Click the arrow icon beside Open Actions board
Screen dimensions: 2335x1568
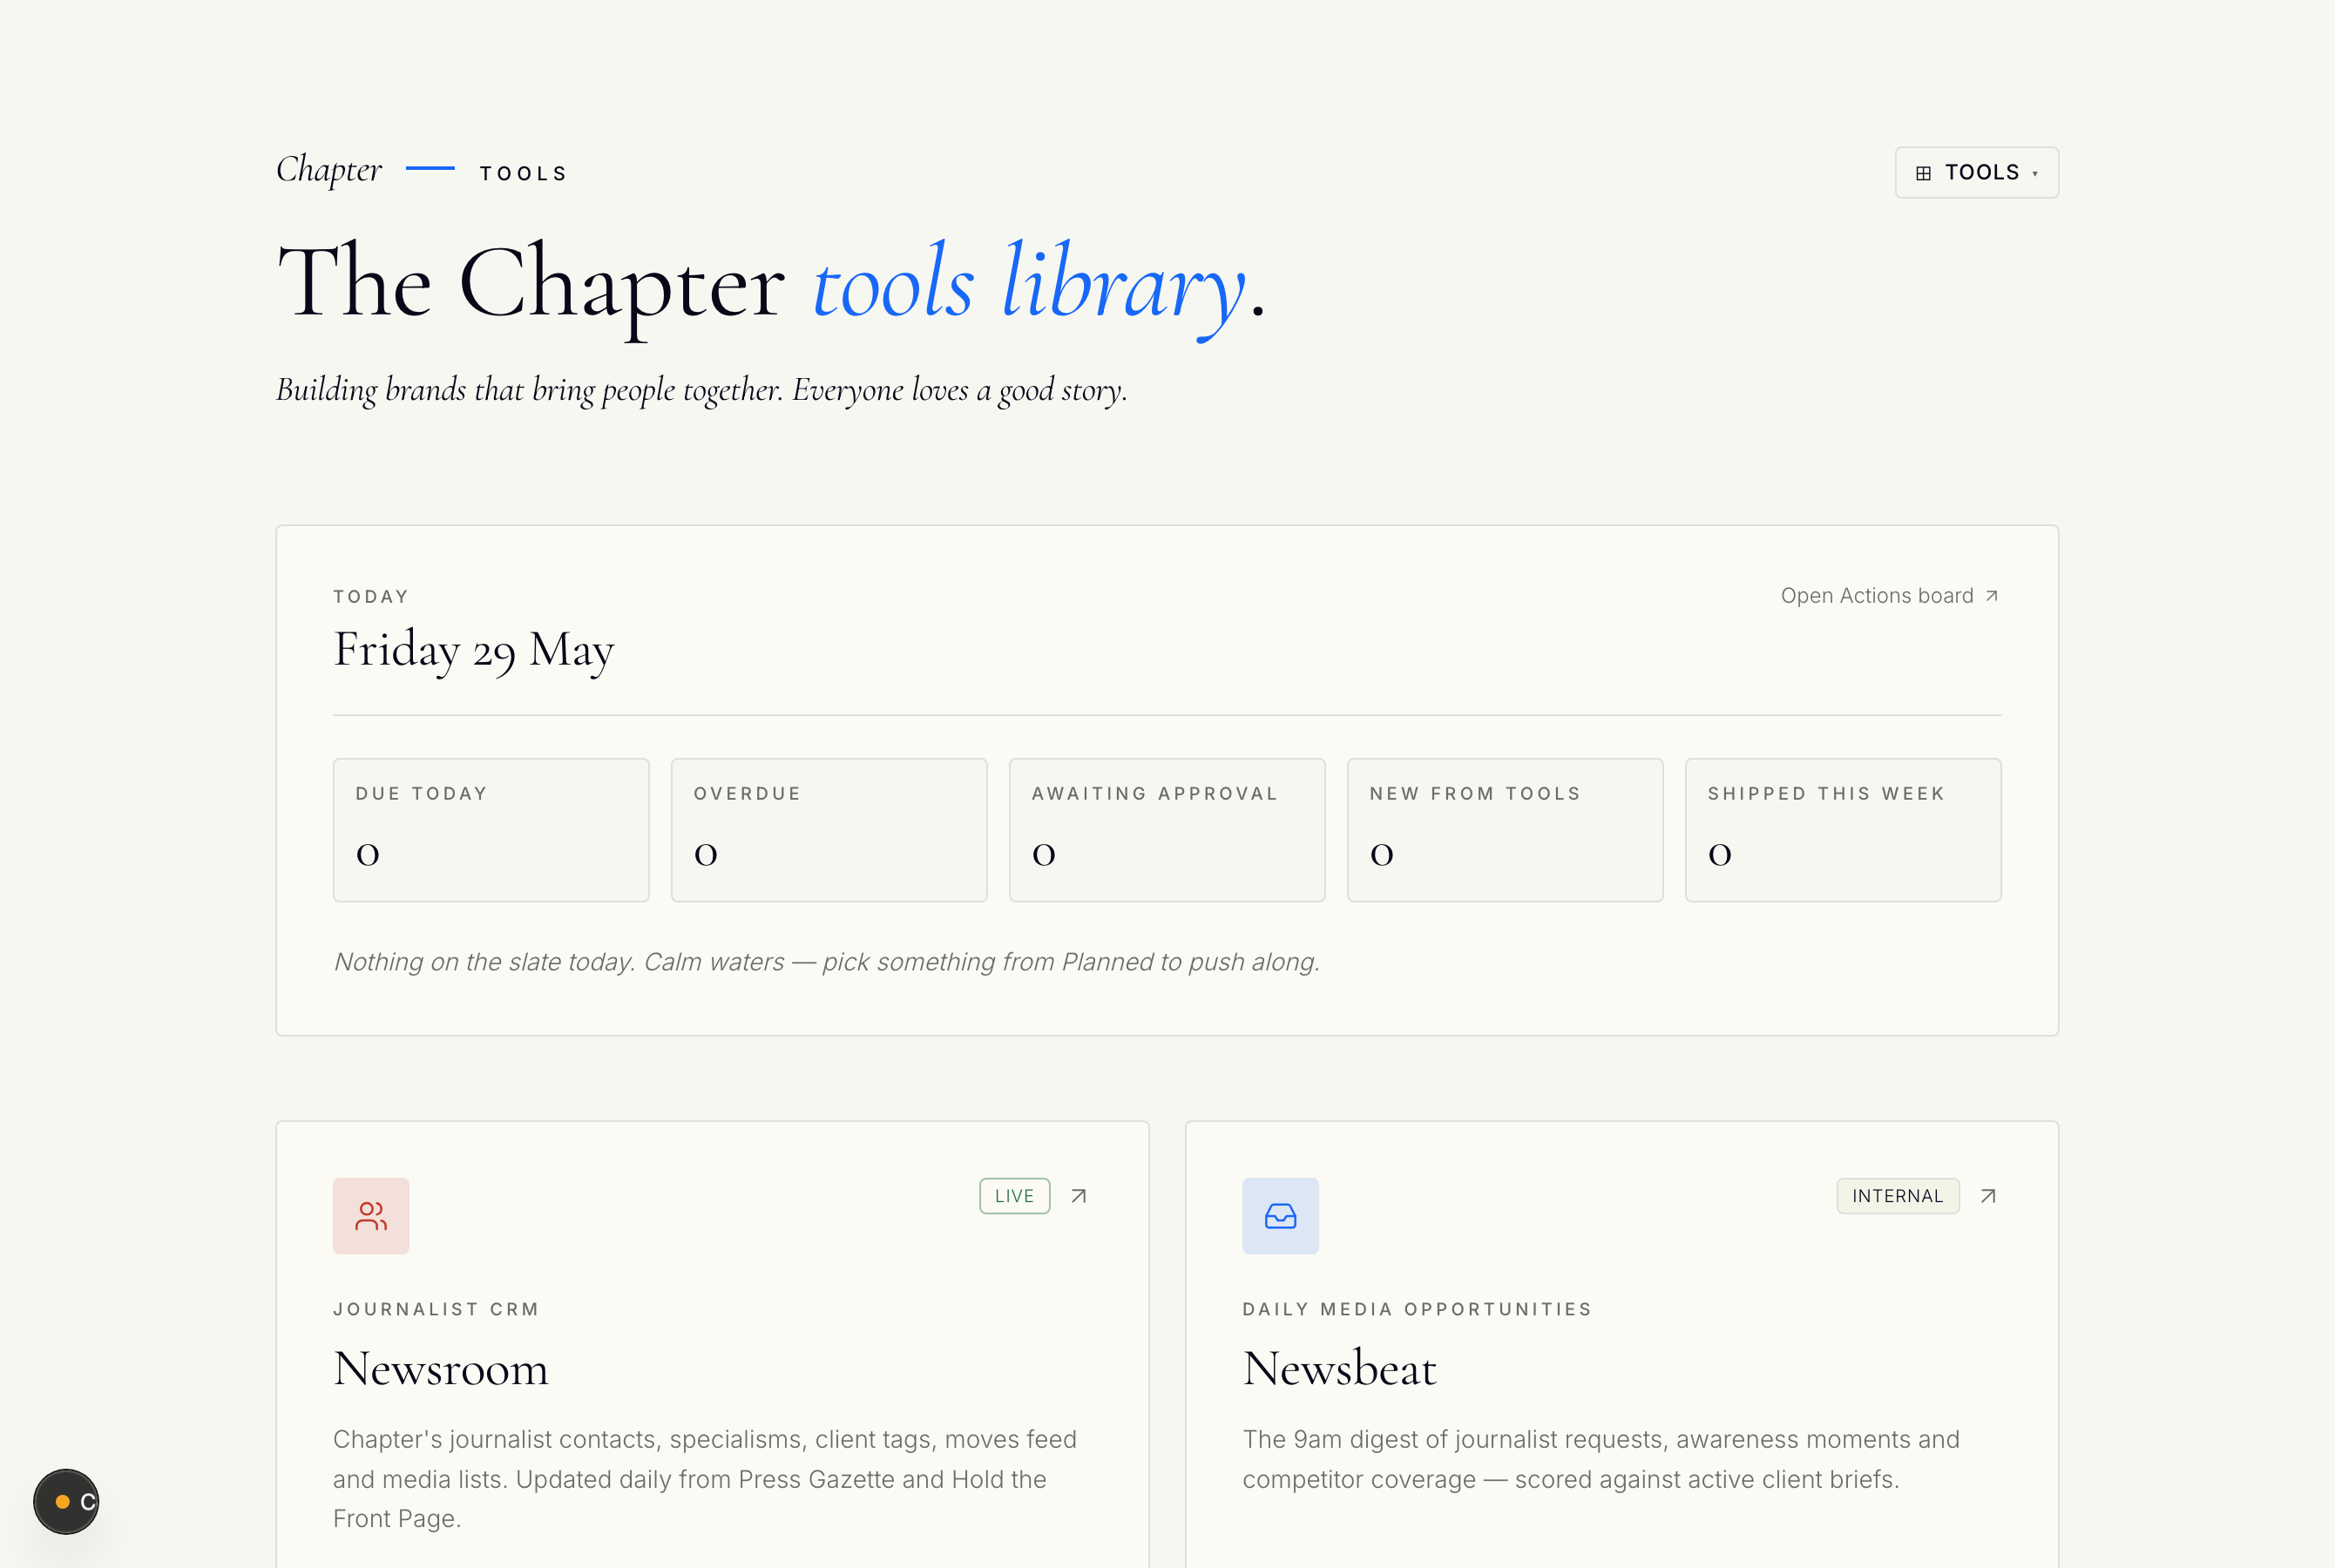tap(1991, 595)
